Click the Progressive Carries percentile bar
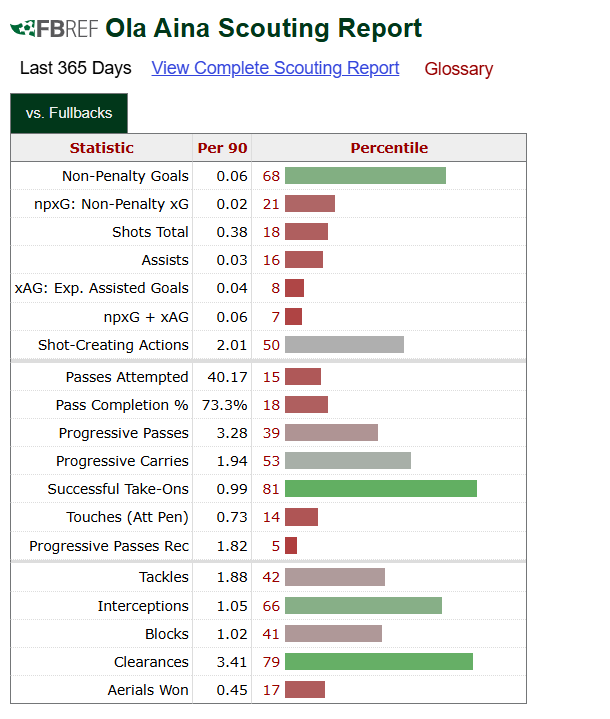 click(x=347, y=461)
